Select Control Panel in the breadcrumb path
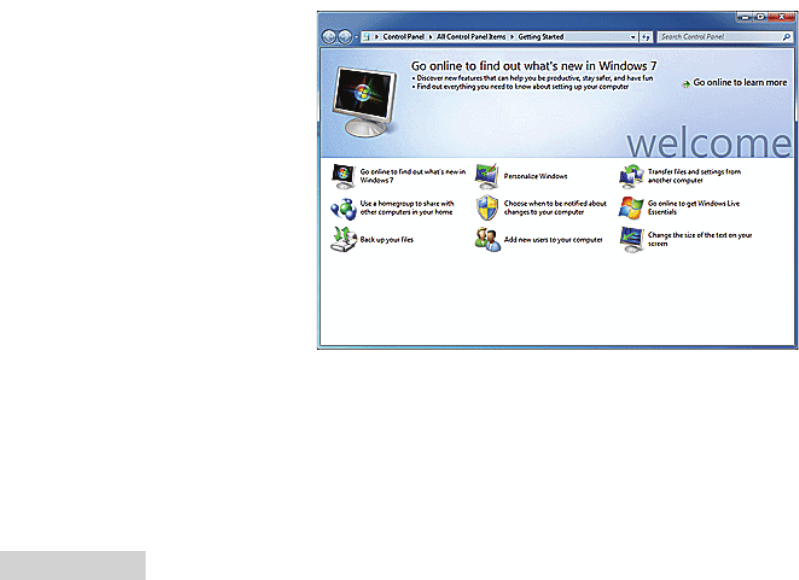This screenshot has height=580, width=799. point(403,37)
